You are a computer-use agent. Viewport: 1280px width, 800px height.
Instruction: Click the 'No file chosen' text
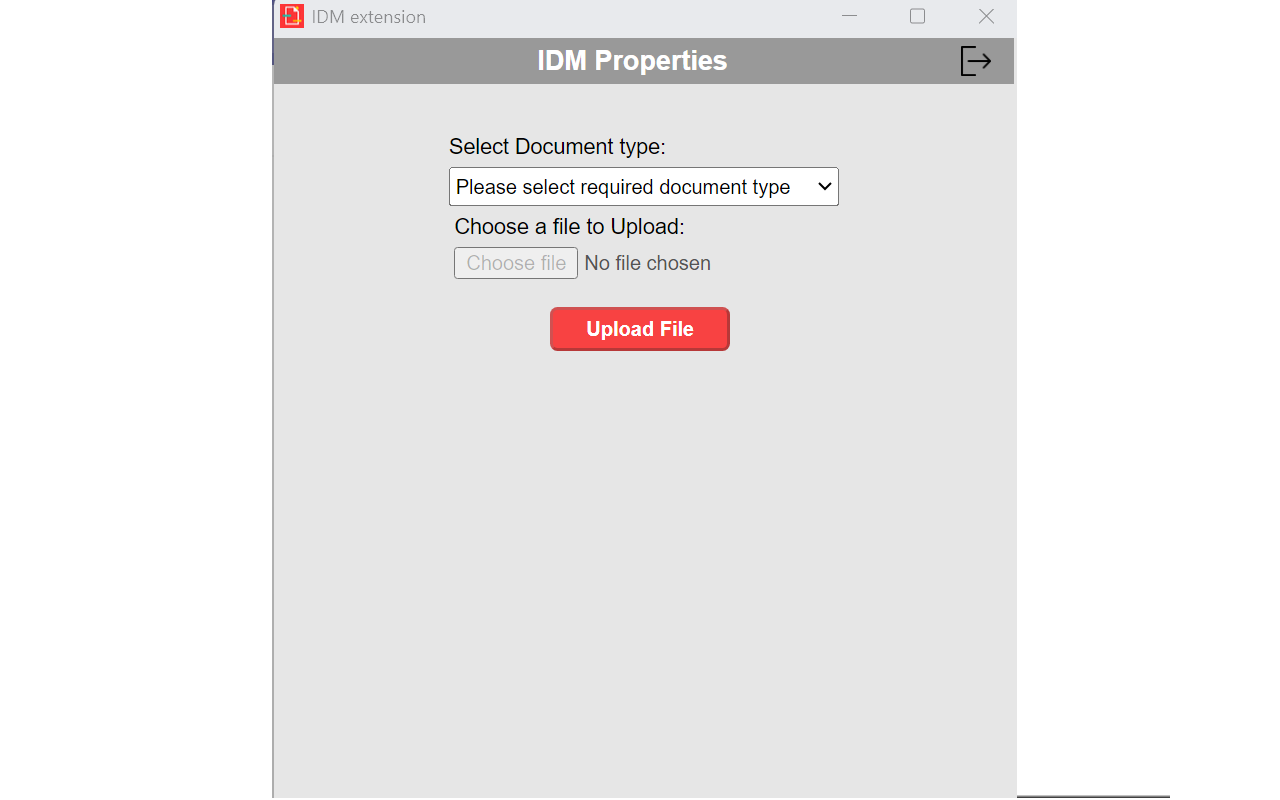pyautogui.click(x=648, y=263)
